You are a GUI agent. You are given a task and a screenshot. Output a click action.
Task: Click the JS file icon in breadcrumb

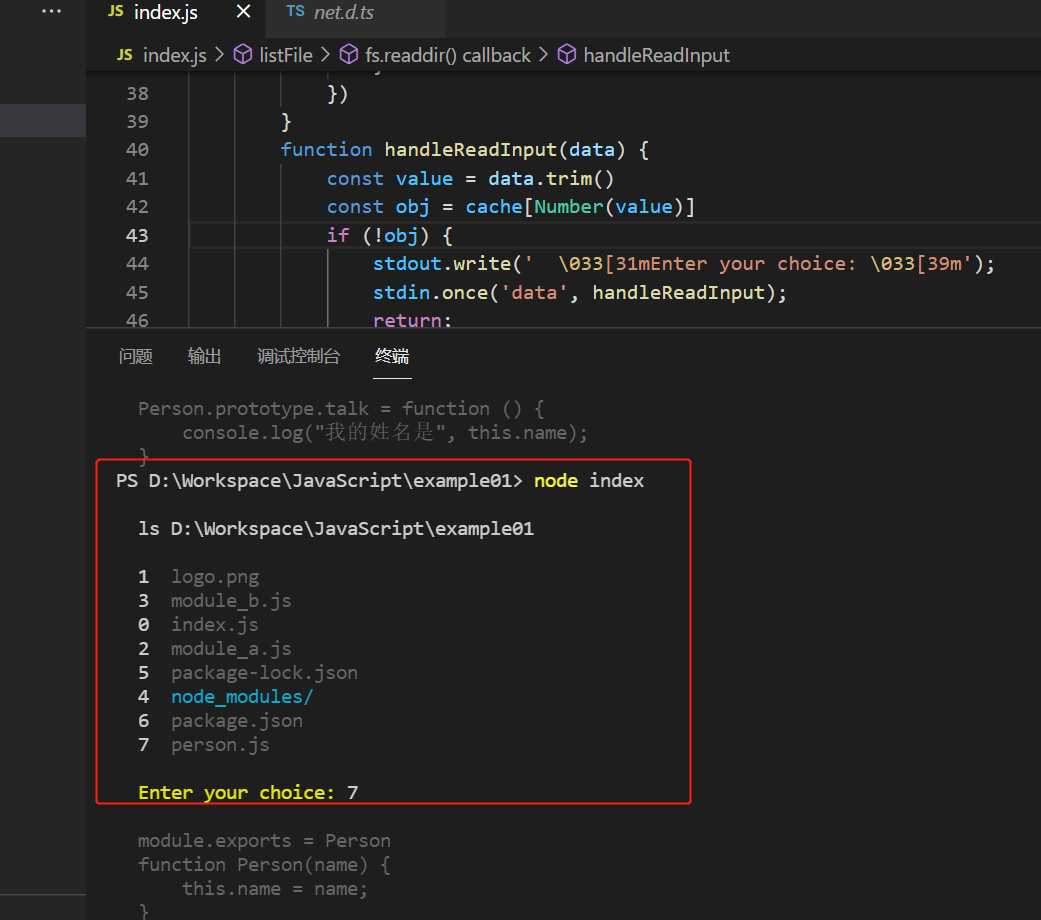tap(125, 55)
